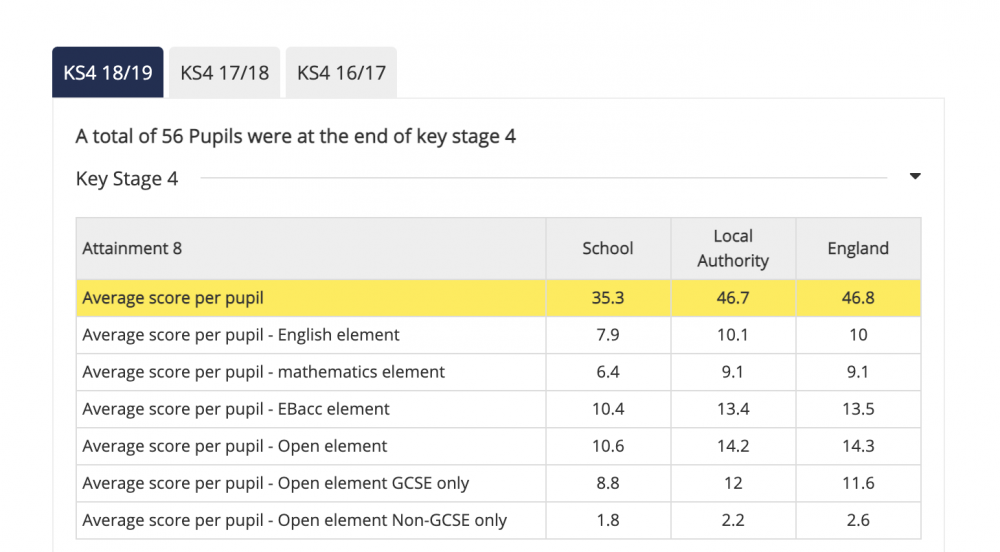1000x552 pixels.
Task: Click the Open element row label
Action: click(235, 446)
